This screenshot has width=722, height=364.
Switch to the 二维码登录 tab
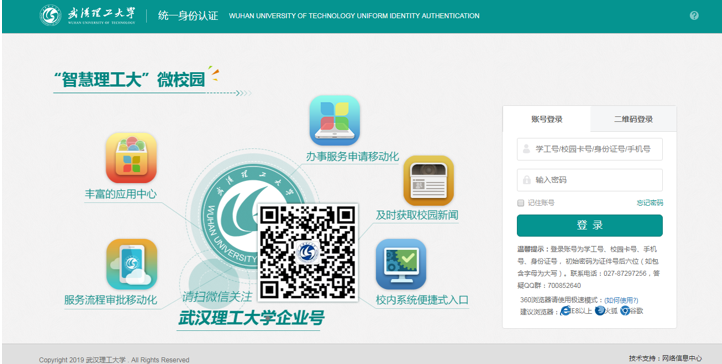pos(633,119)
